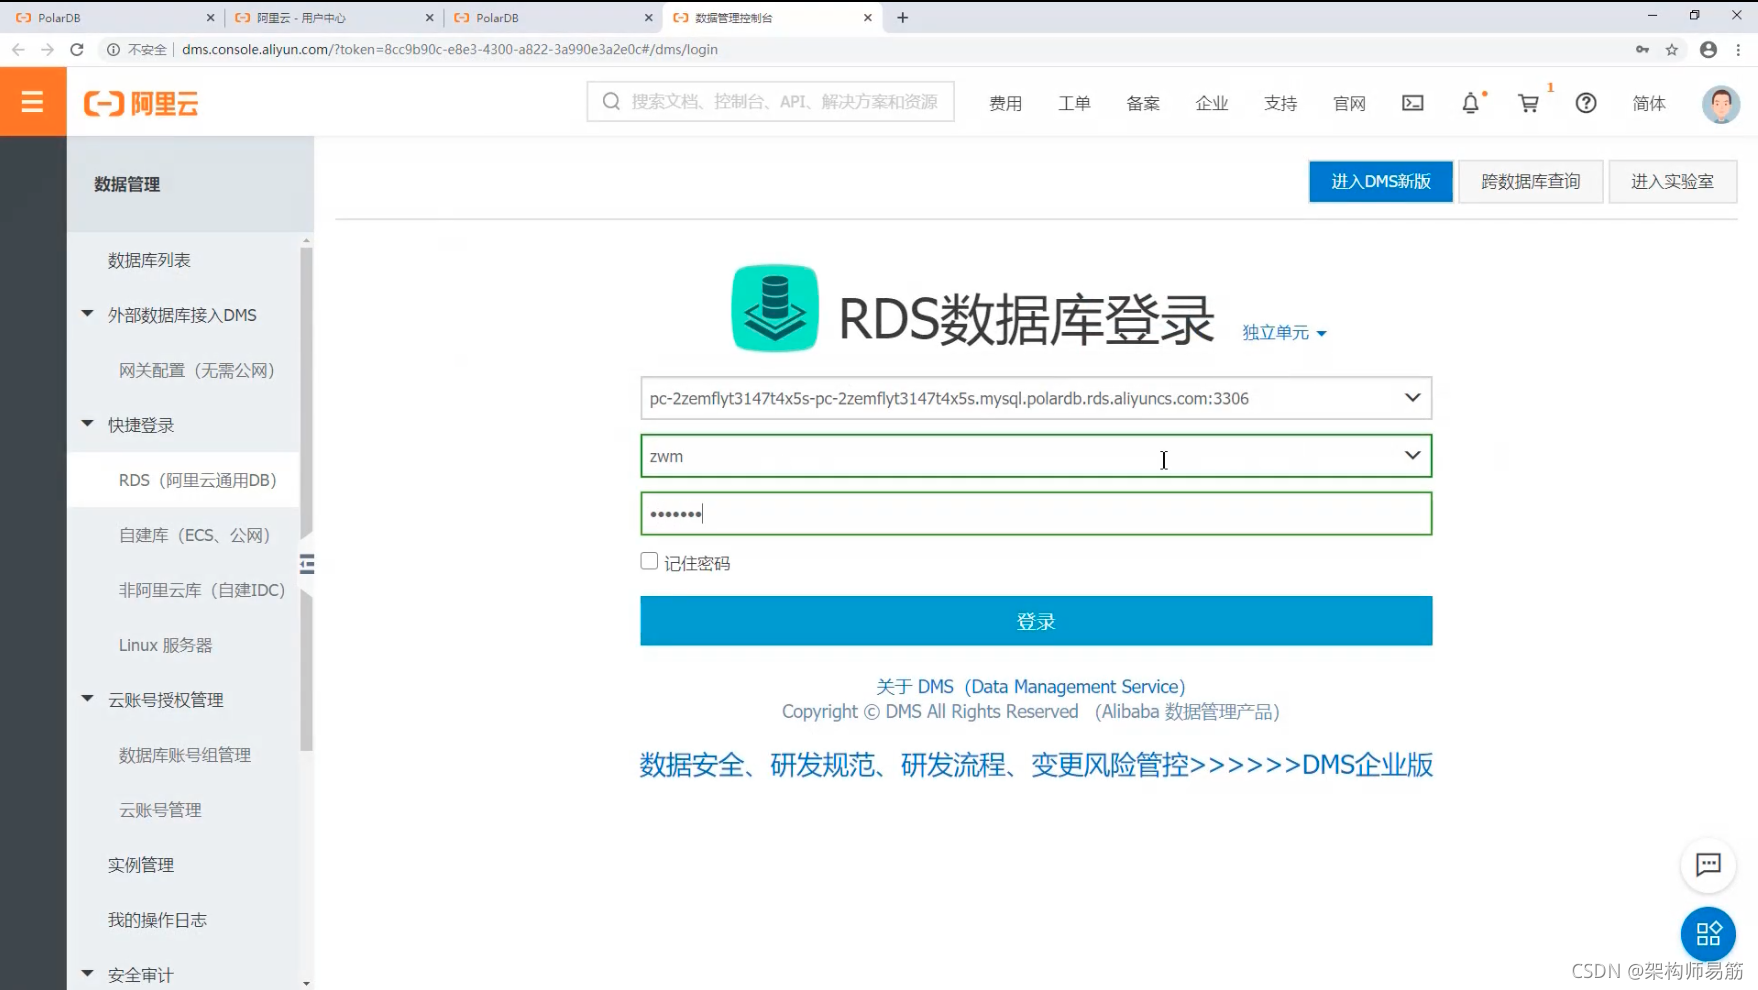This screenshot has height=990, width=1758.
Task: Open the username zwm dropdown arrow
Action: [x=1412, y=456]
